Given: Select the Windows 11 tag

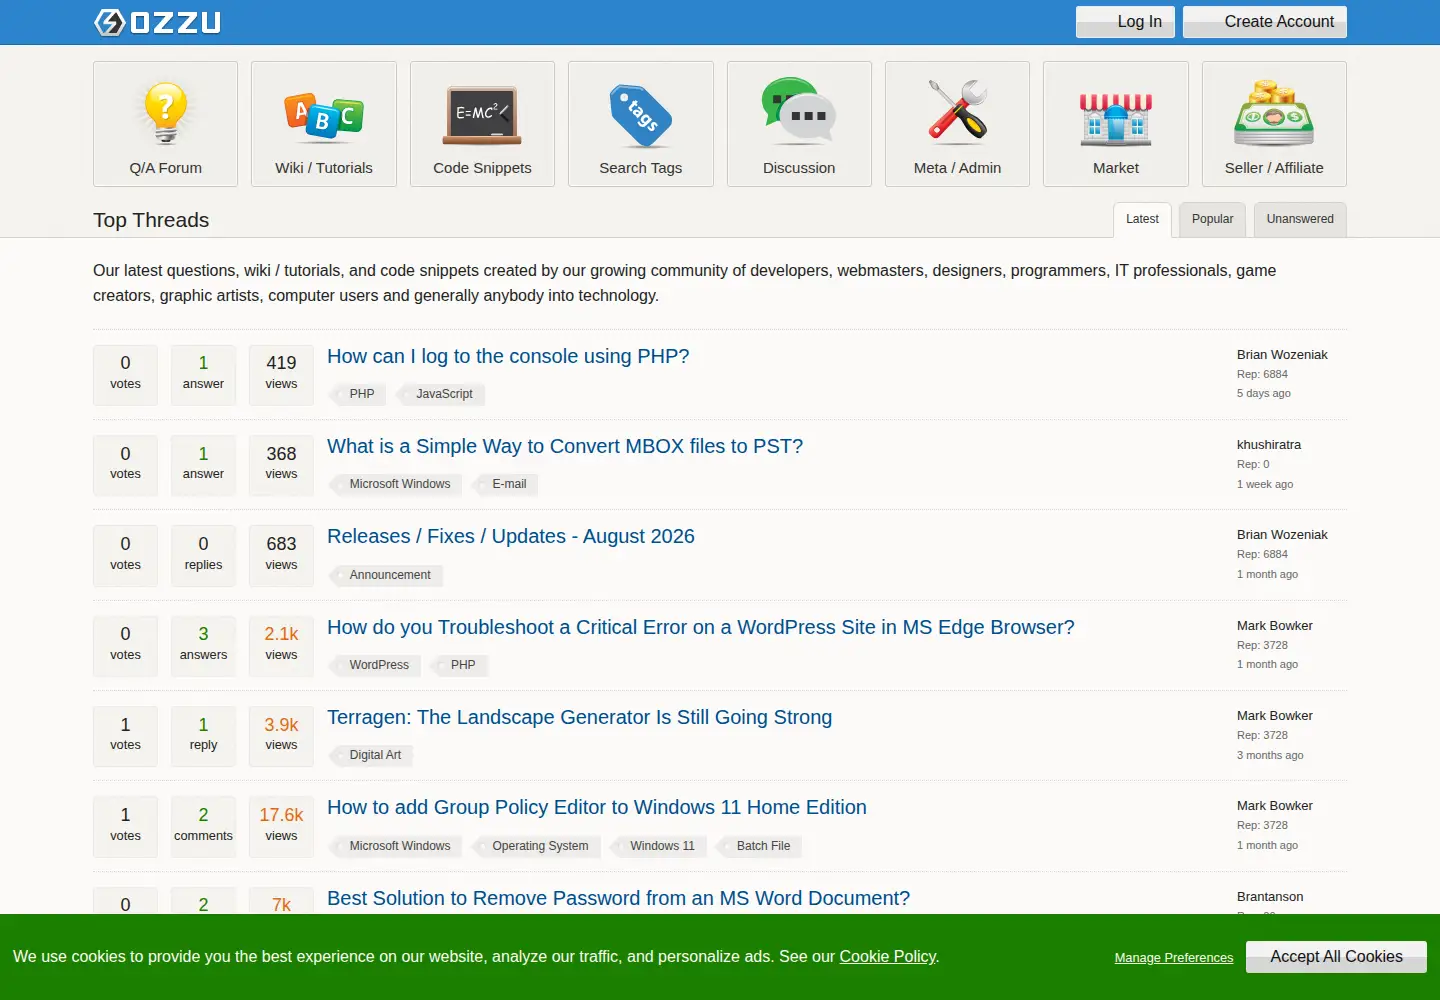Looking at the screenshot, I should pos(659,846).
